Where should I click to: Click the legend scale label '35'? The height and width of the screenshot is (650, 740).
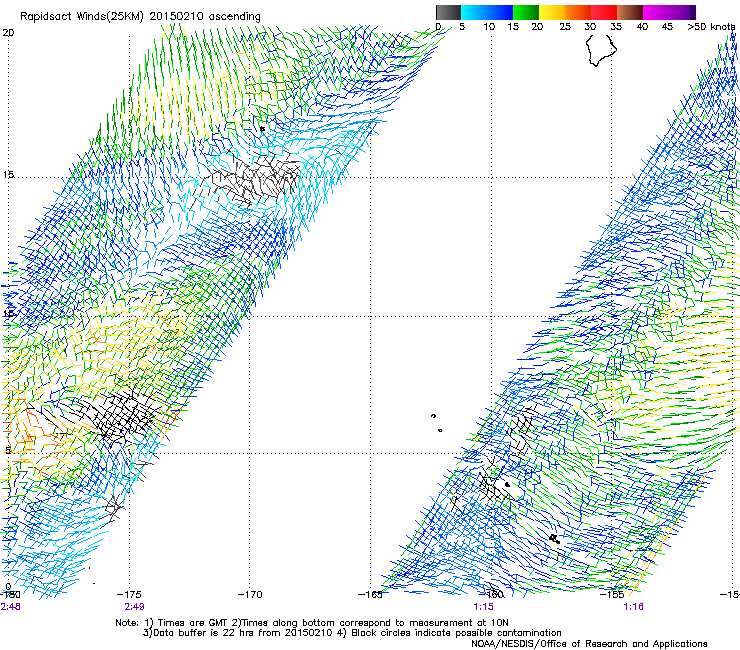point(616,27)
